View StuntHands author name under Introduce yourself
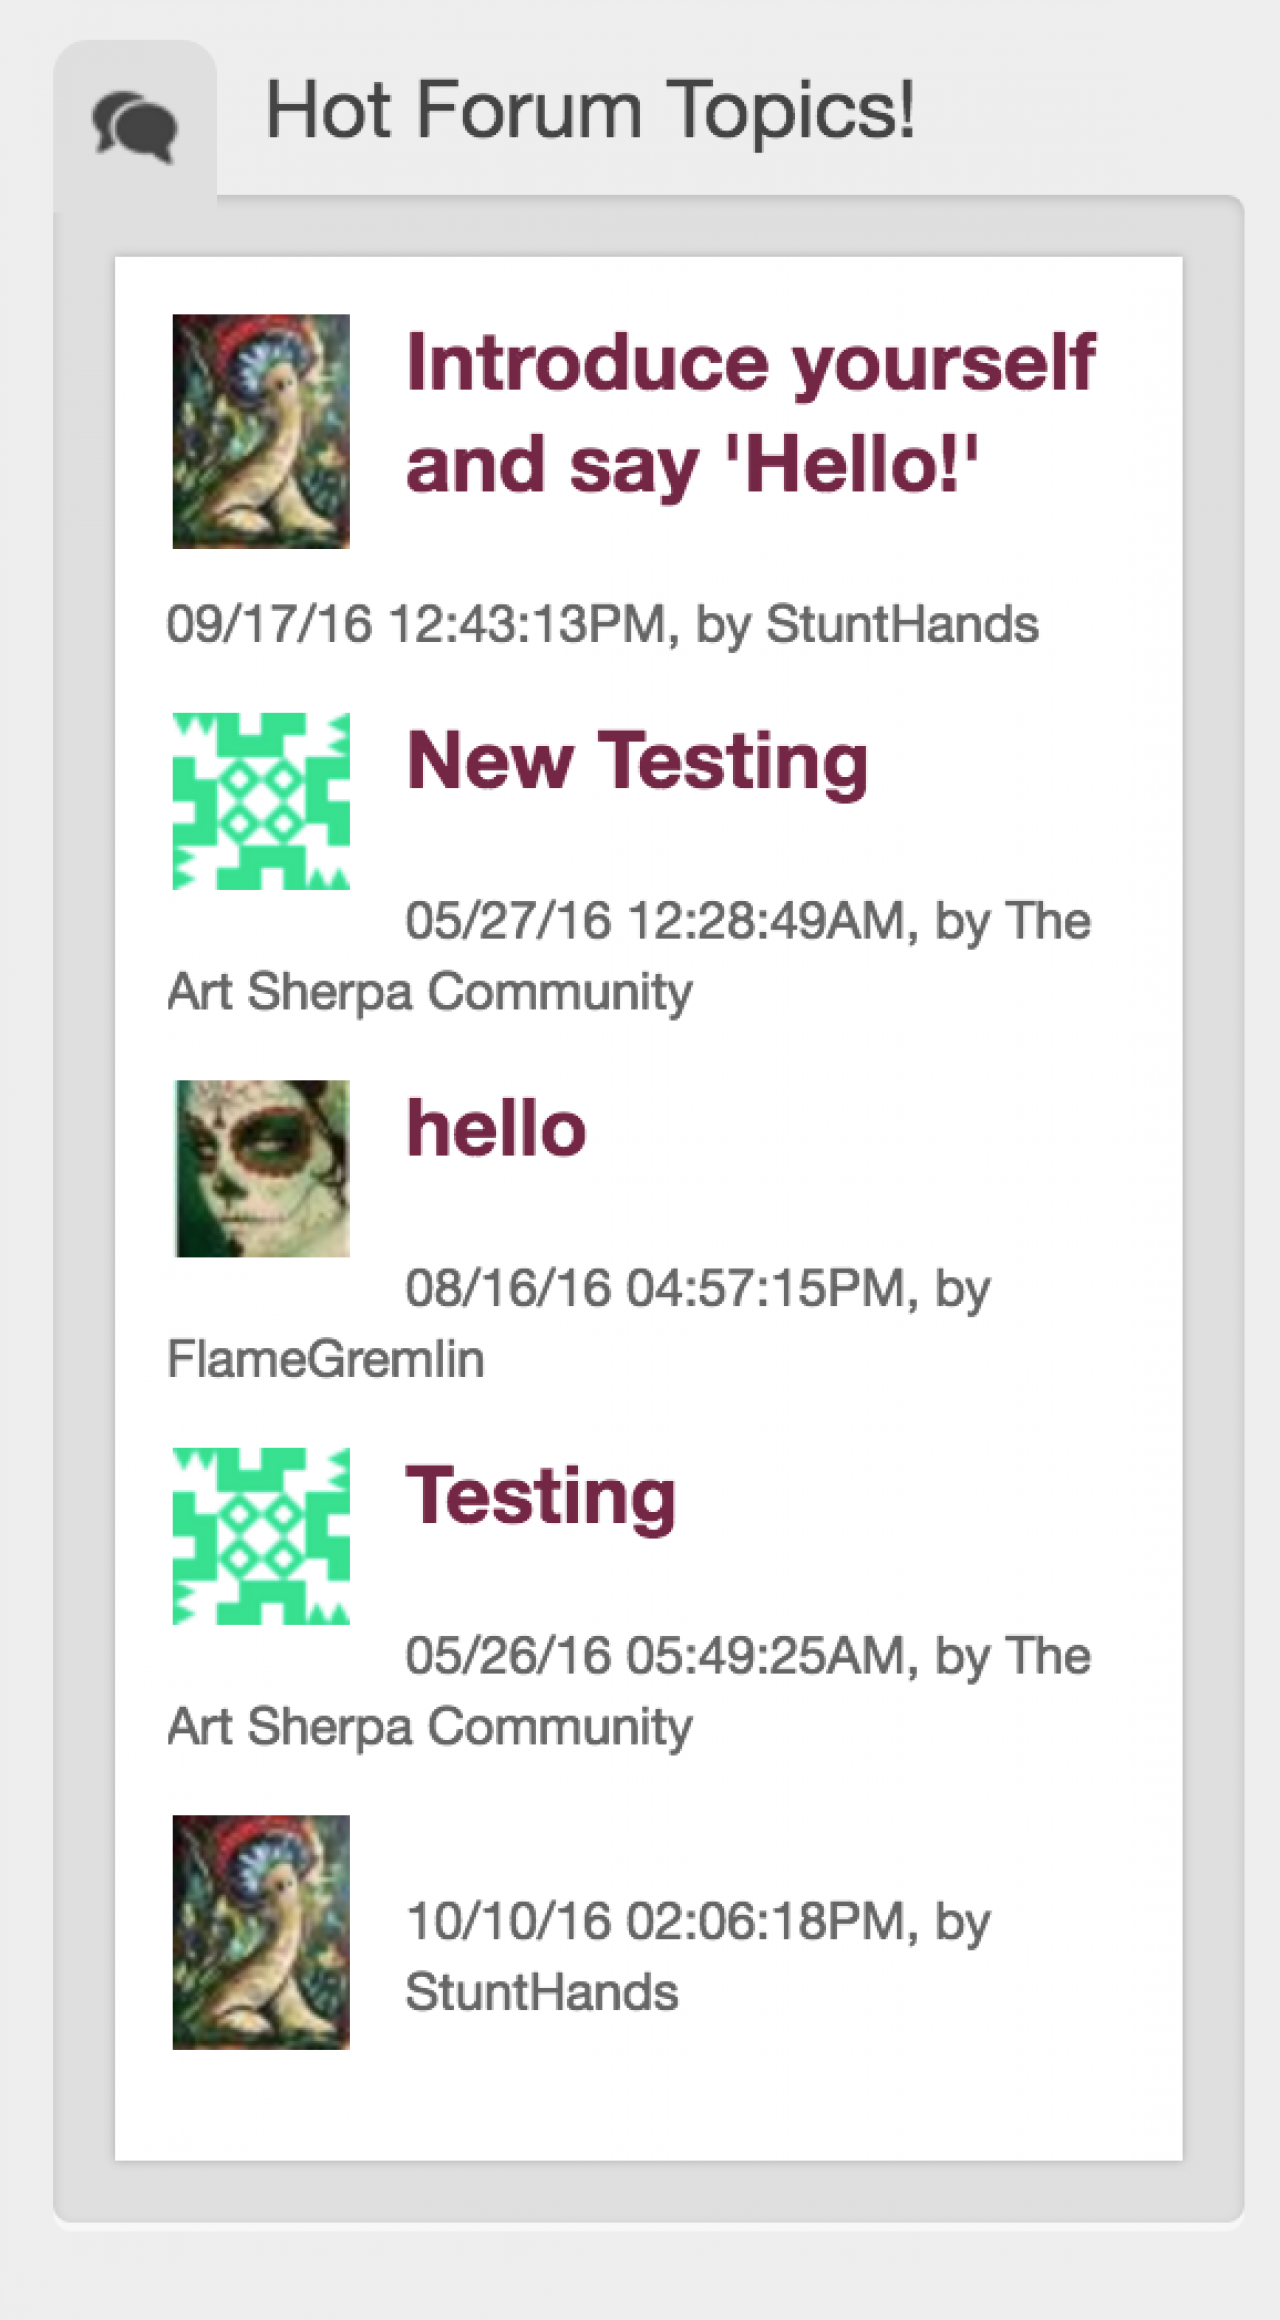 902,624
